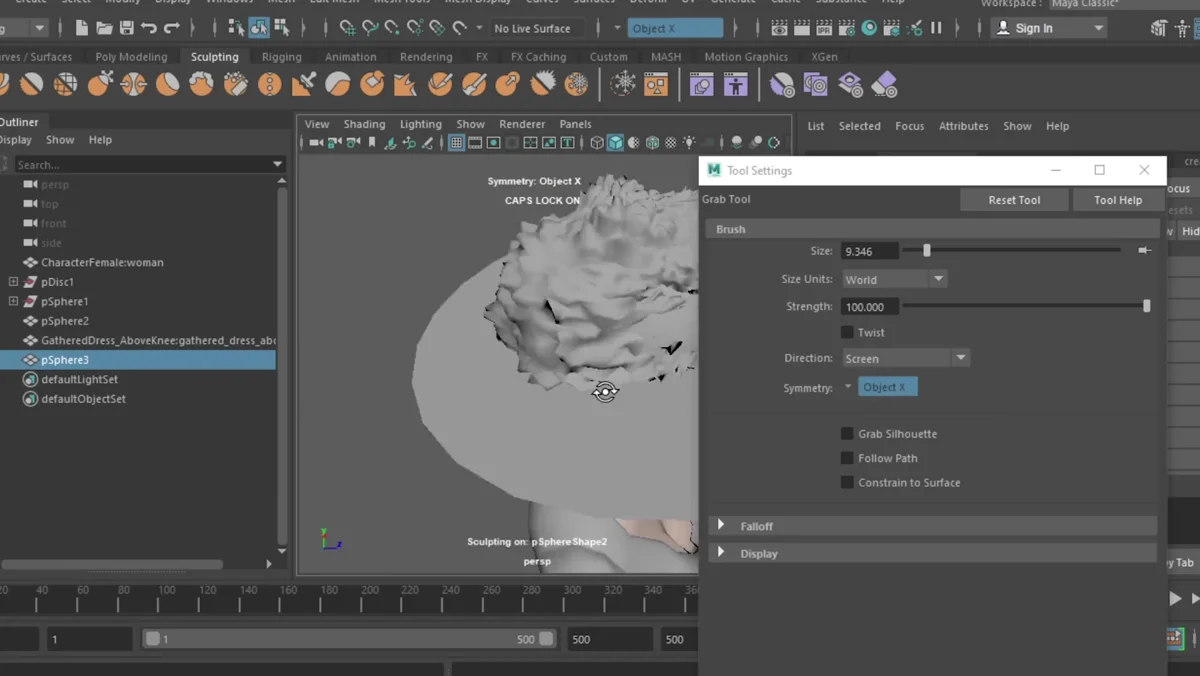The width and height of the screenshot is (1200, 676).
Task: Select the Repeat sculpt tool with three dots
Action: pyautogui.click(x=269, y=85)
